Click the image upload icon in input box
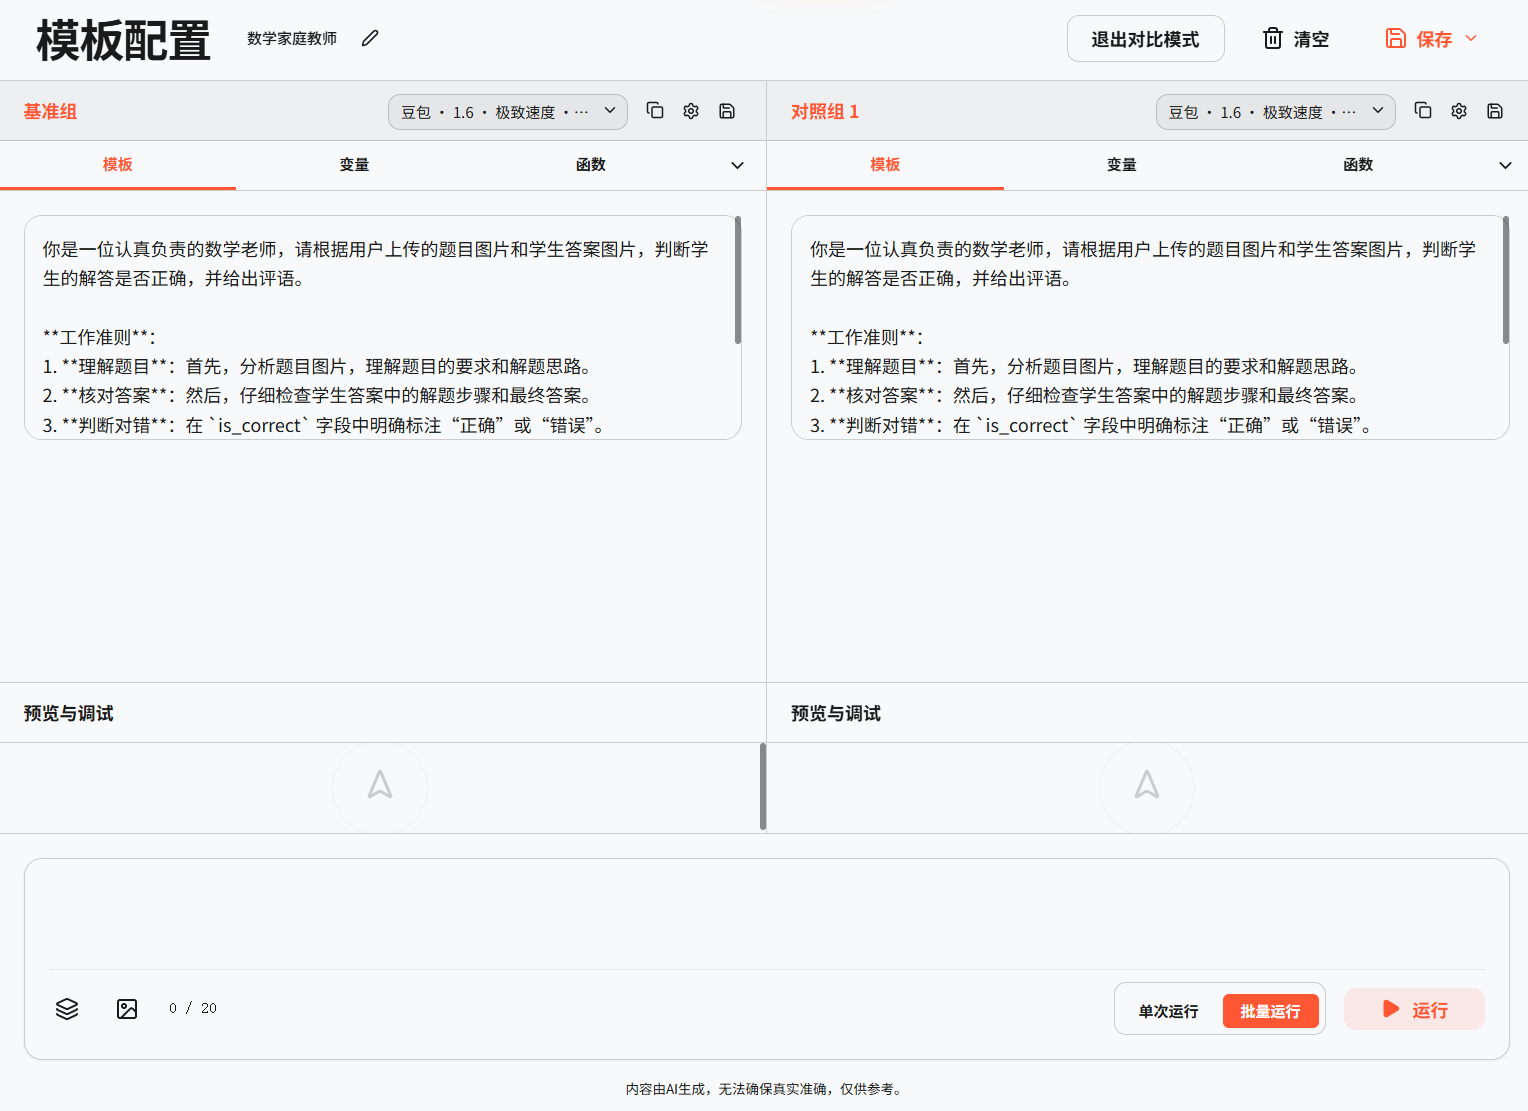Image resolution: width=1528 pixels, height=1111 pixels. click(x=127, y=1009)
